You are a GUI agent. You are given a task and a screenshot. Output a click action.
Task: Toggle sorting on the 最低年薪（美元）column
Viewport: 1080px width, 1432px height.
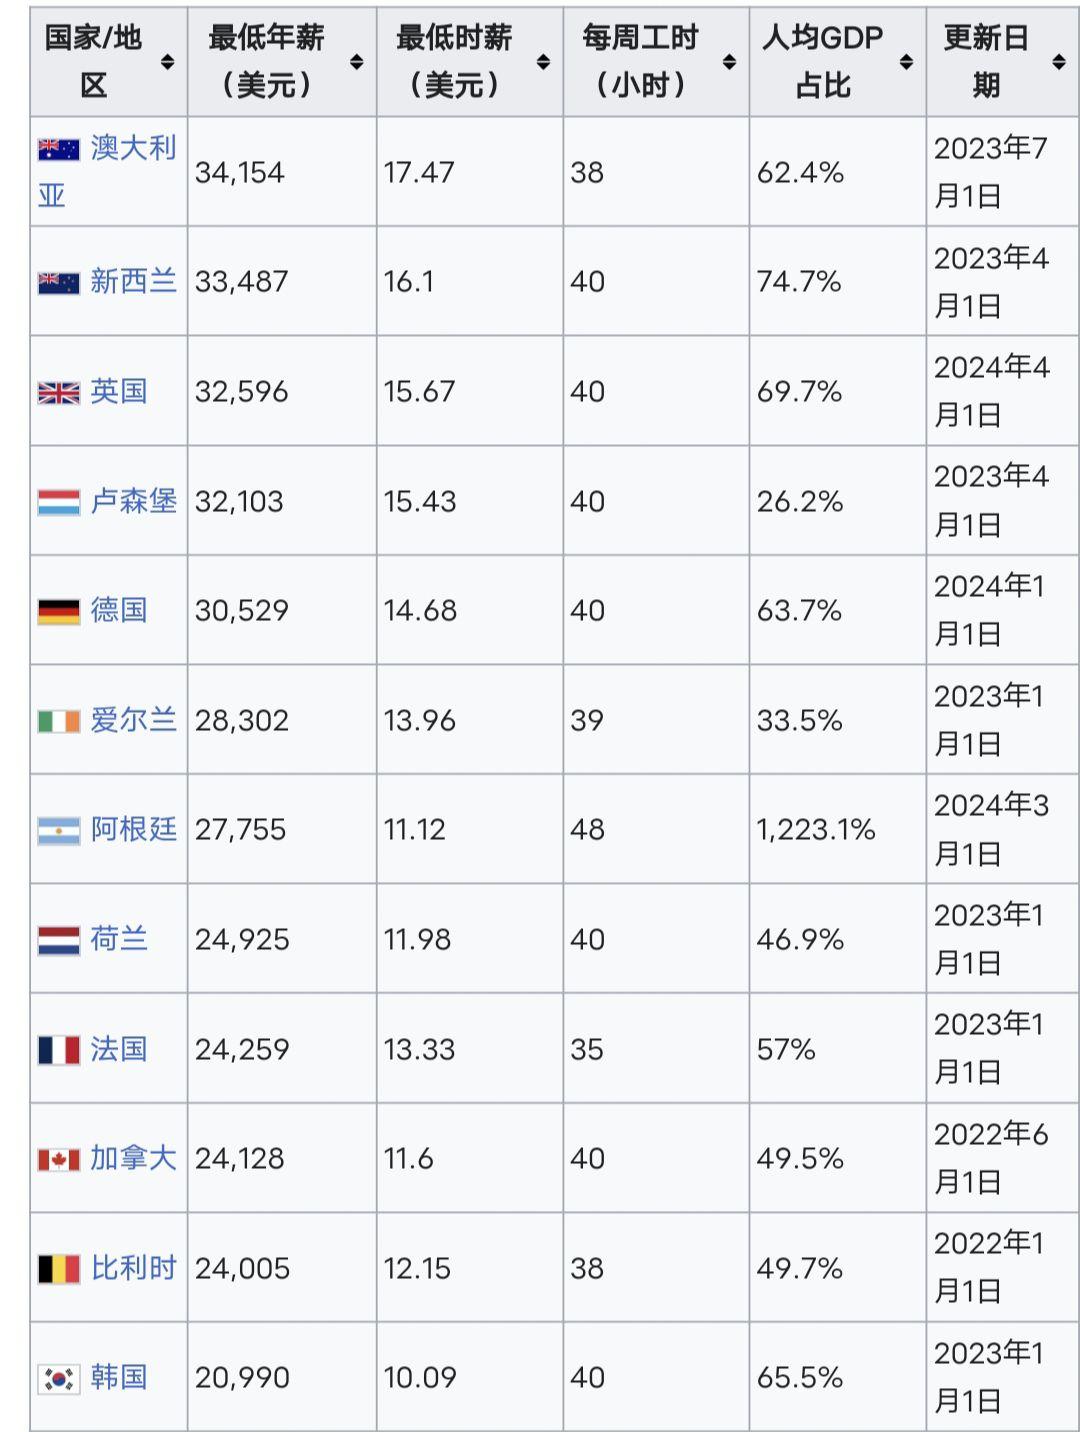355,60
